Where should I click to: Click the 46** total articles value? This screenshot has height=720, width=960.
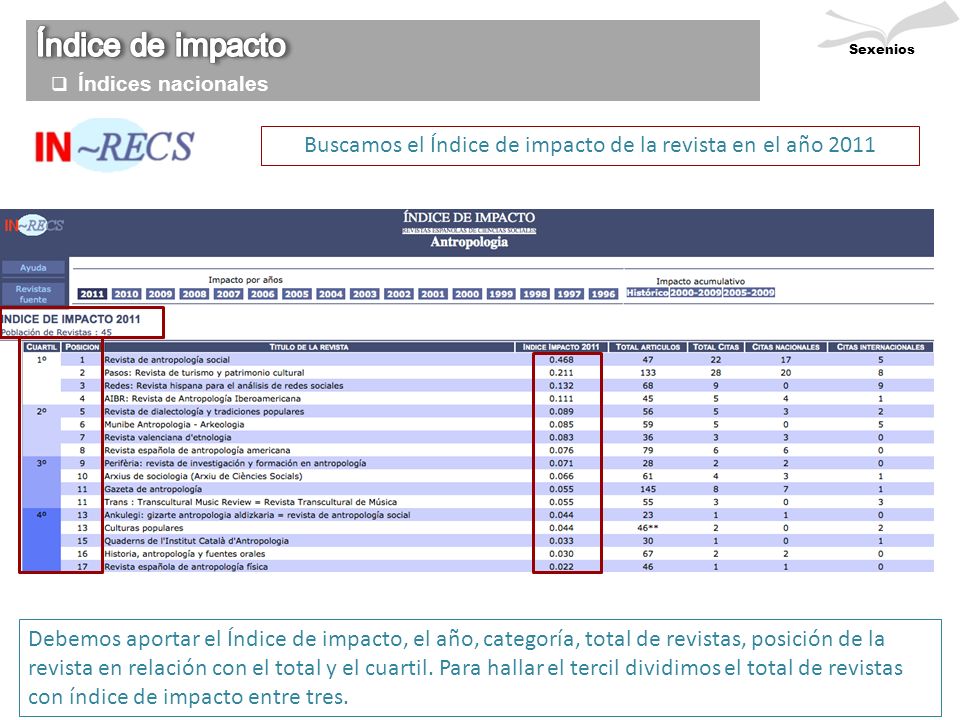click(x=648, y=528)
